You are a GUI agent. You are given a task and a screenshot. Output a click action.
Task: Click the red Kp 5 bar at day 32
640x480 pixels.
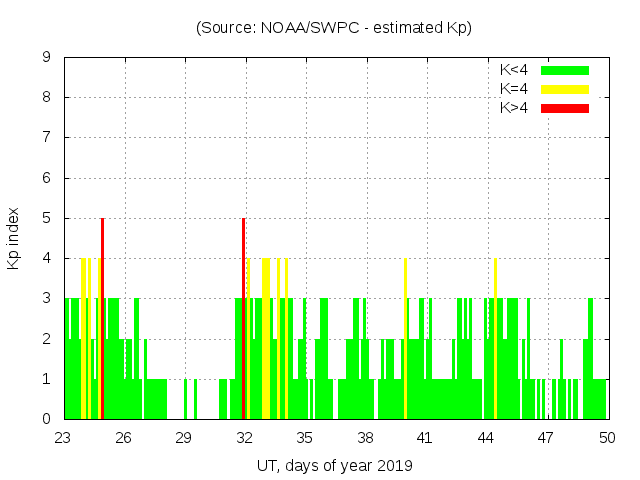pos(243,320)
